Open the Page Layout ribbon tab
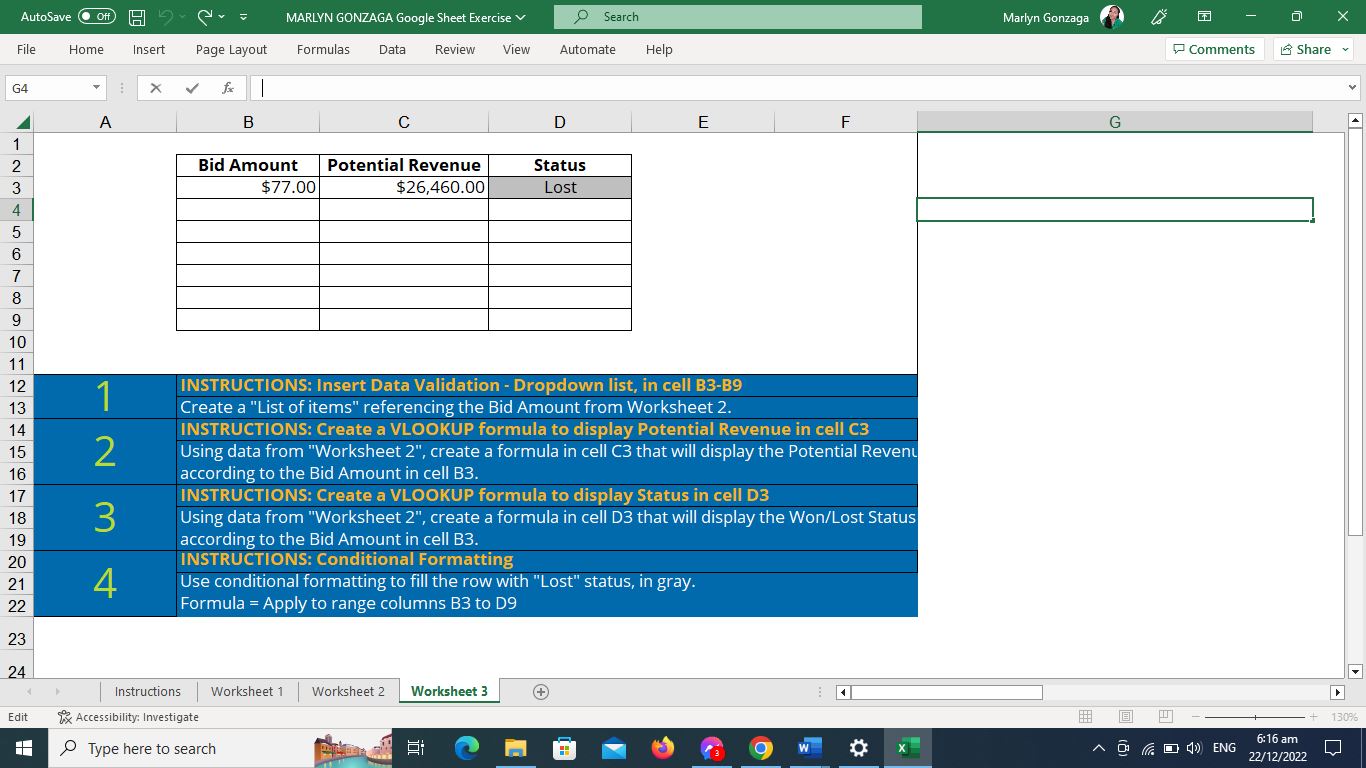1366x768 pixels. coord(231,49)
